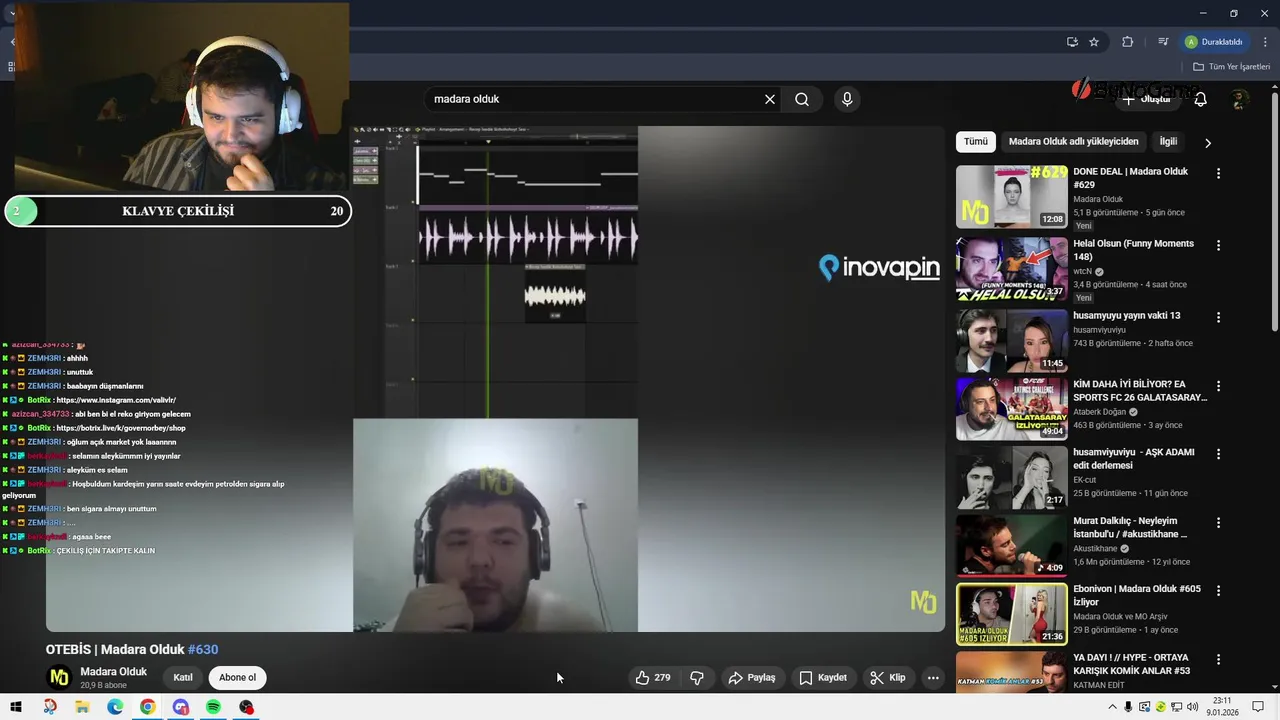Screen dimensions: 1280x720
Task: Show hidden system tray icons chevron
Action: click(1112, 707)
